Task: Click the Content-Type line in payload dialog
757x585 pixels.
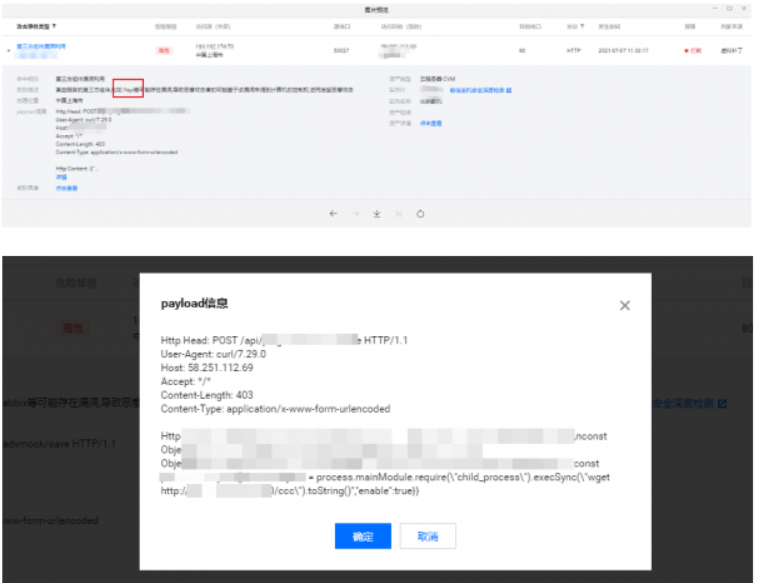Action: click(275, 409)
